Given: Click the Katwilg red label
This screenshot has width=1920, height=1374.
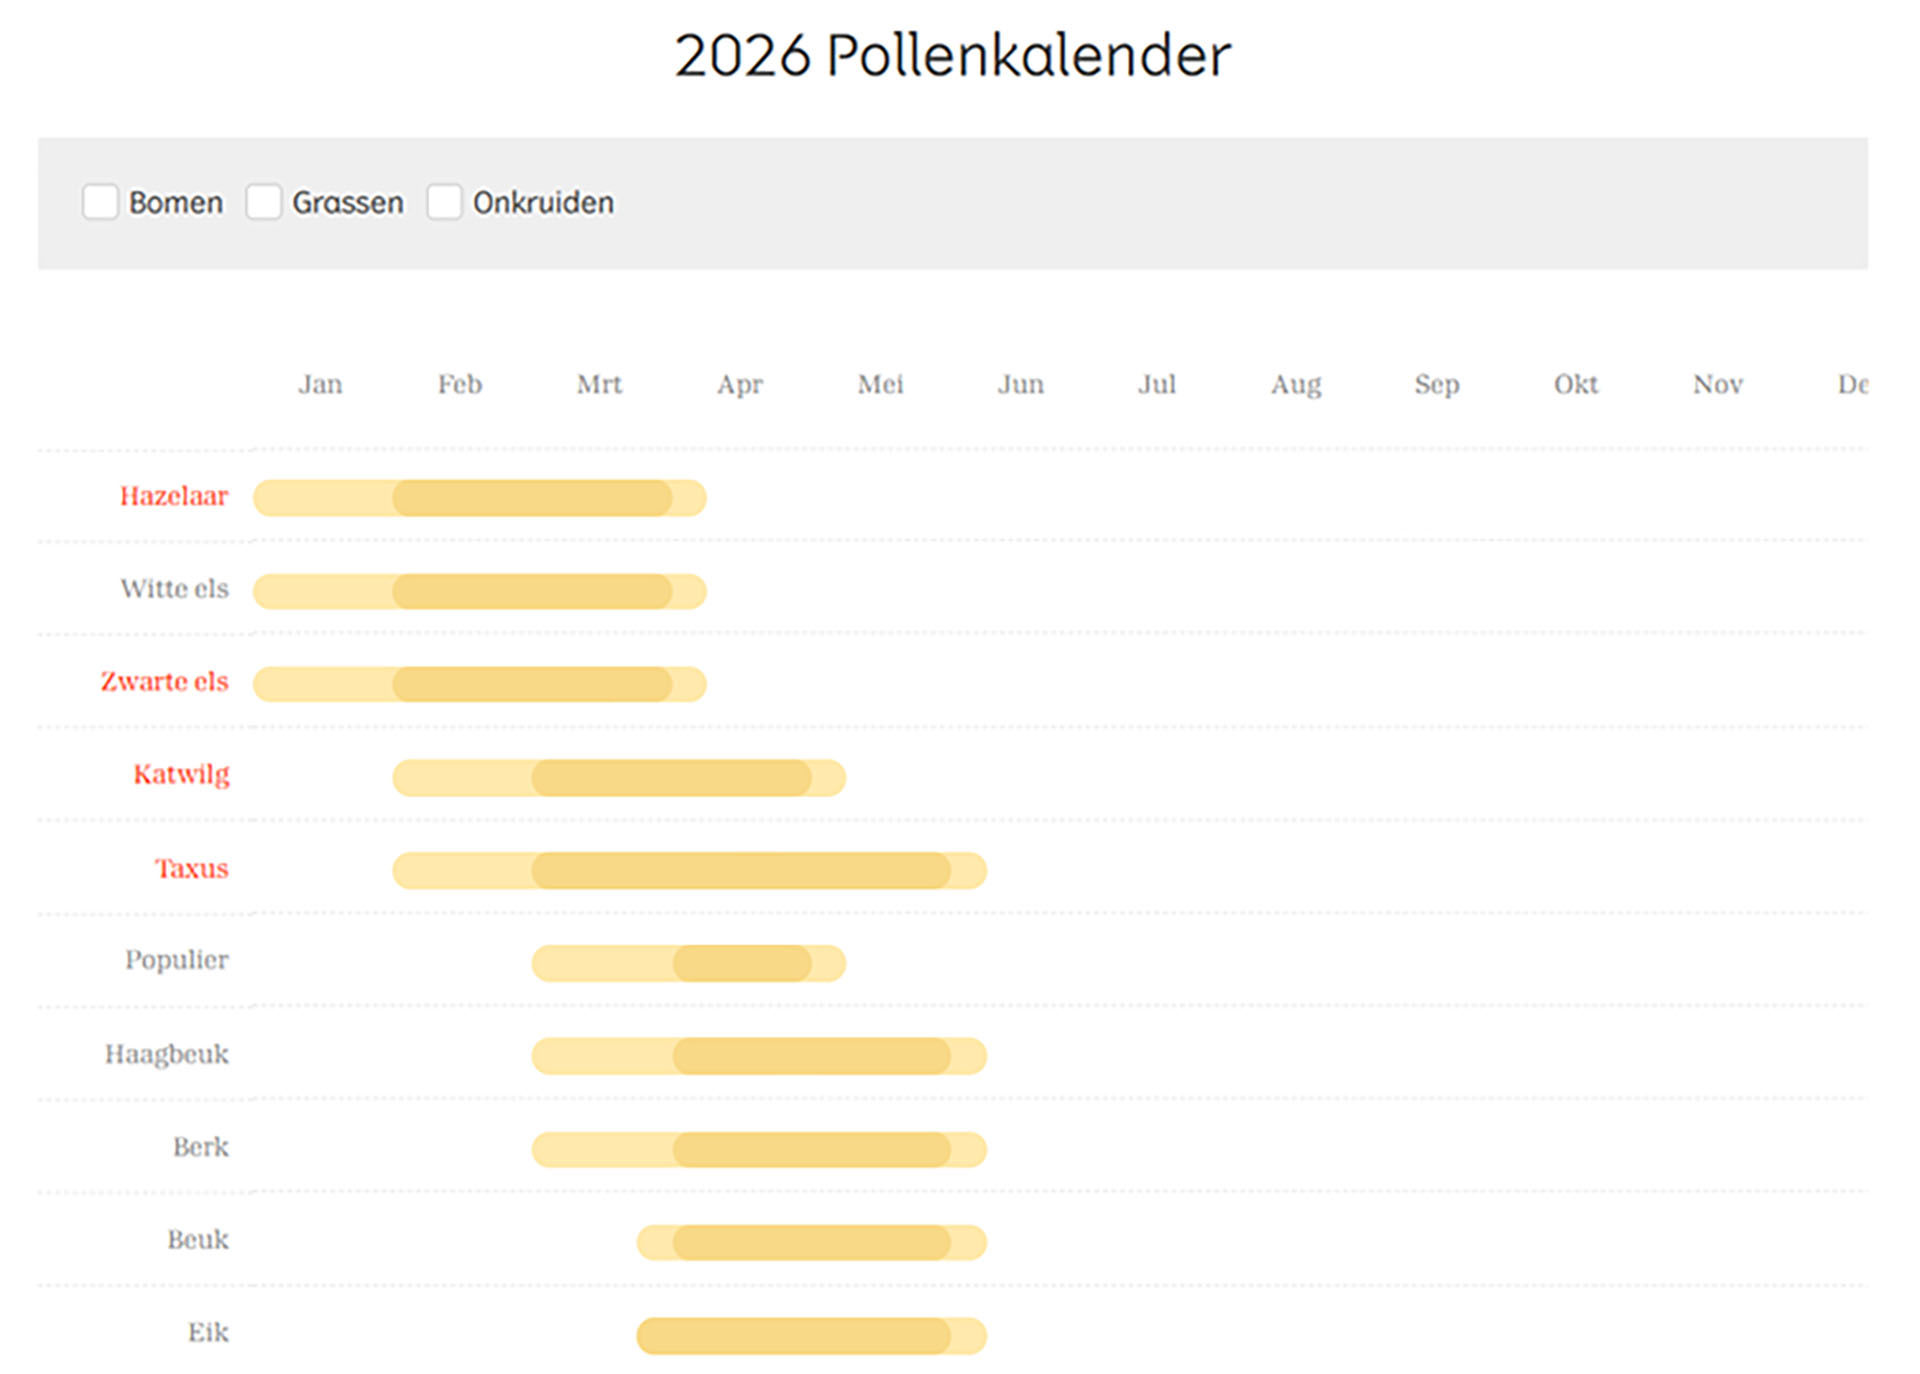Looking at the screenshot, I should (181, 775).
